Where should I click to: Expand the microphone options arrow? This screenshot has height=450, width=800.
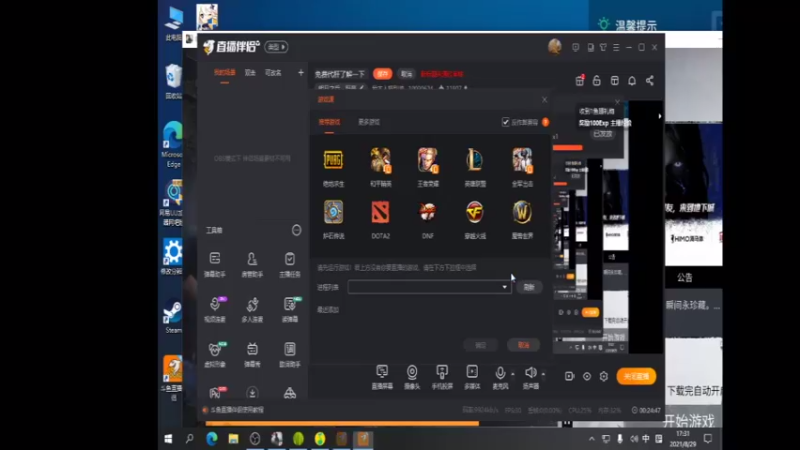pyautogui.click(x=513, y=374)
